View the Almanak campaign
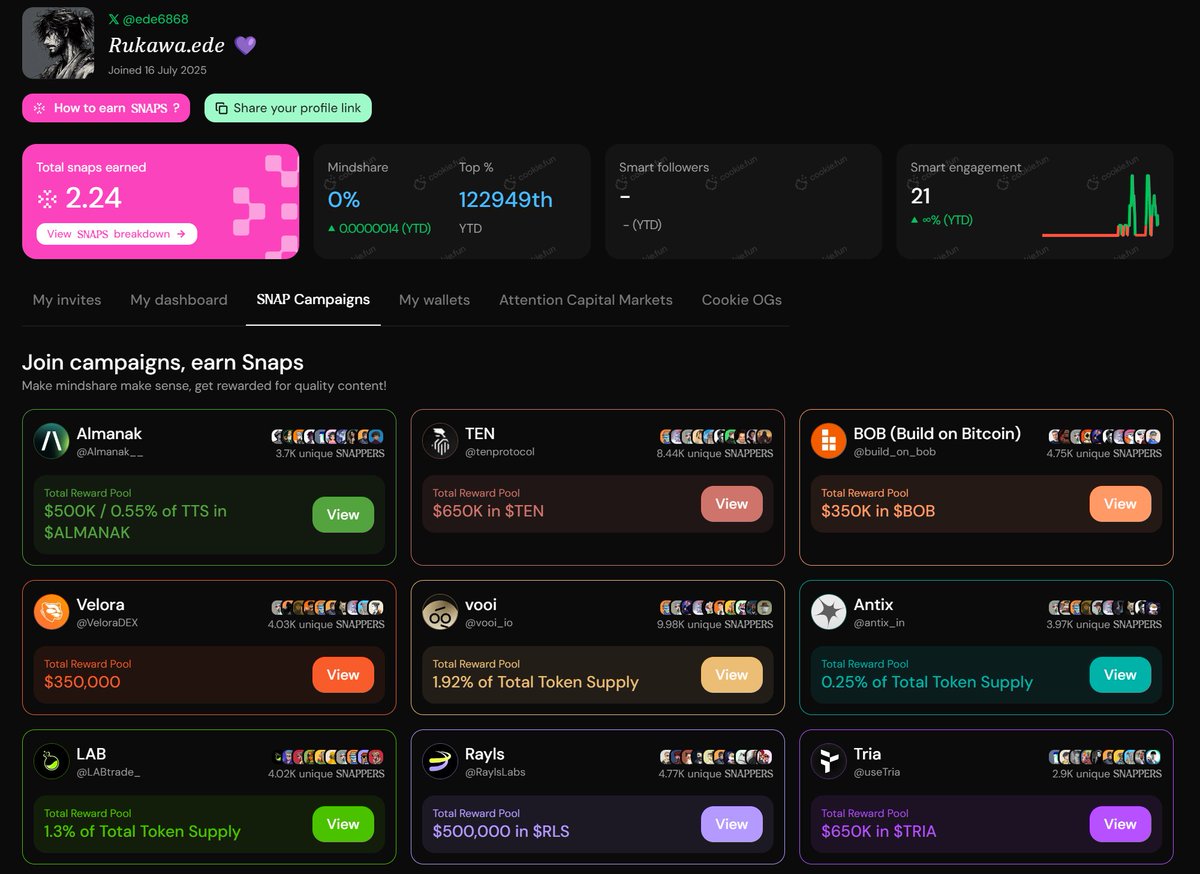 coord(343,514)
